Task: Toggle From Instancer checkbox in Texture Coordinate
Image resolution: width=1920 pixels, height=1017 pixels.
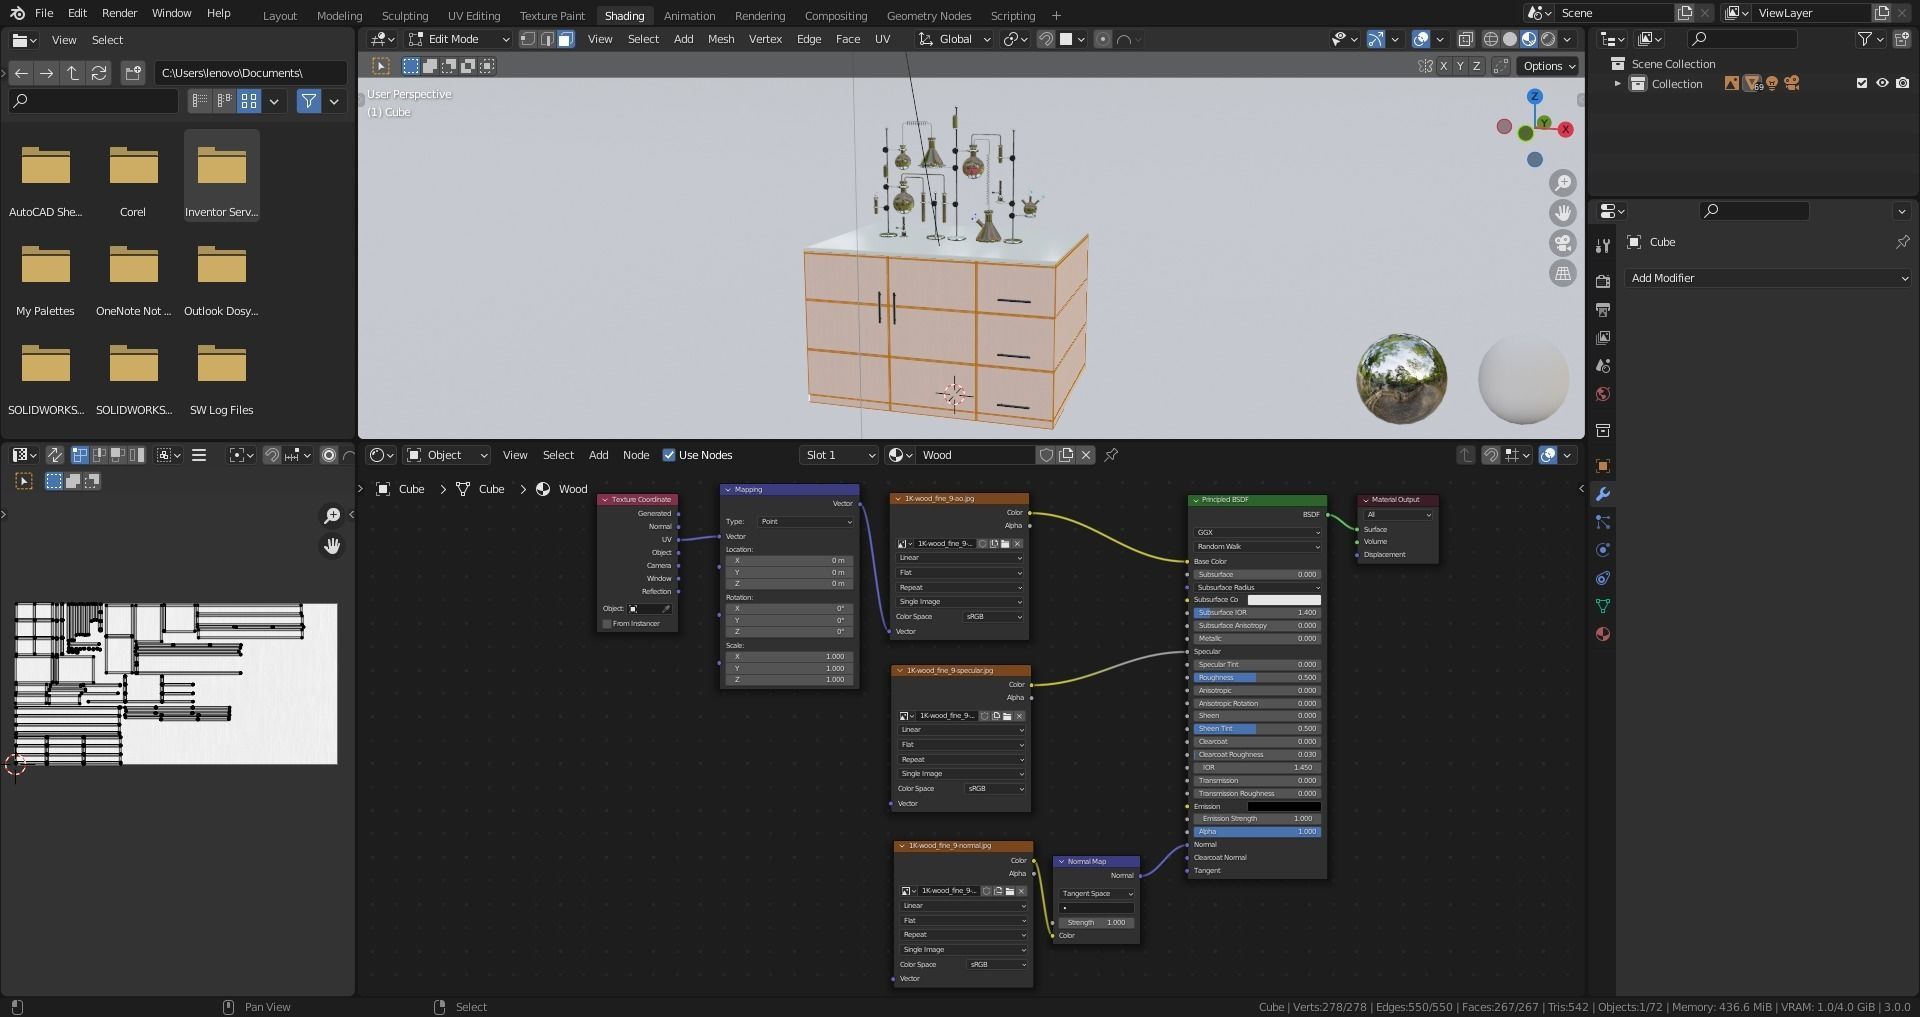Action: [x=607, y=624]
